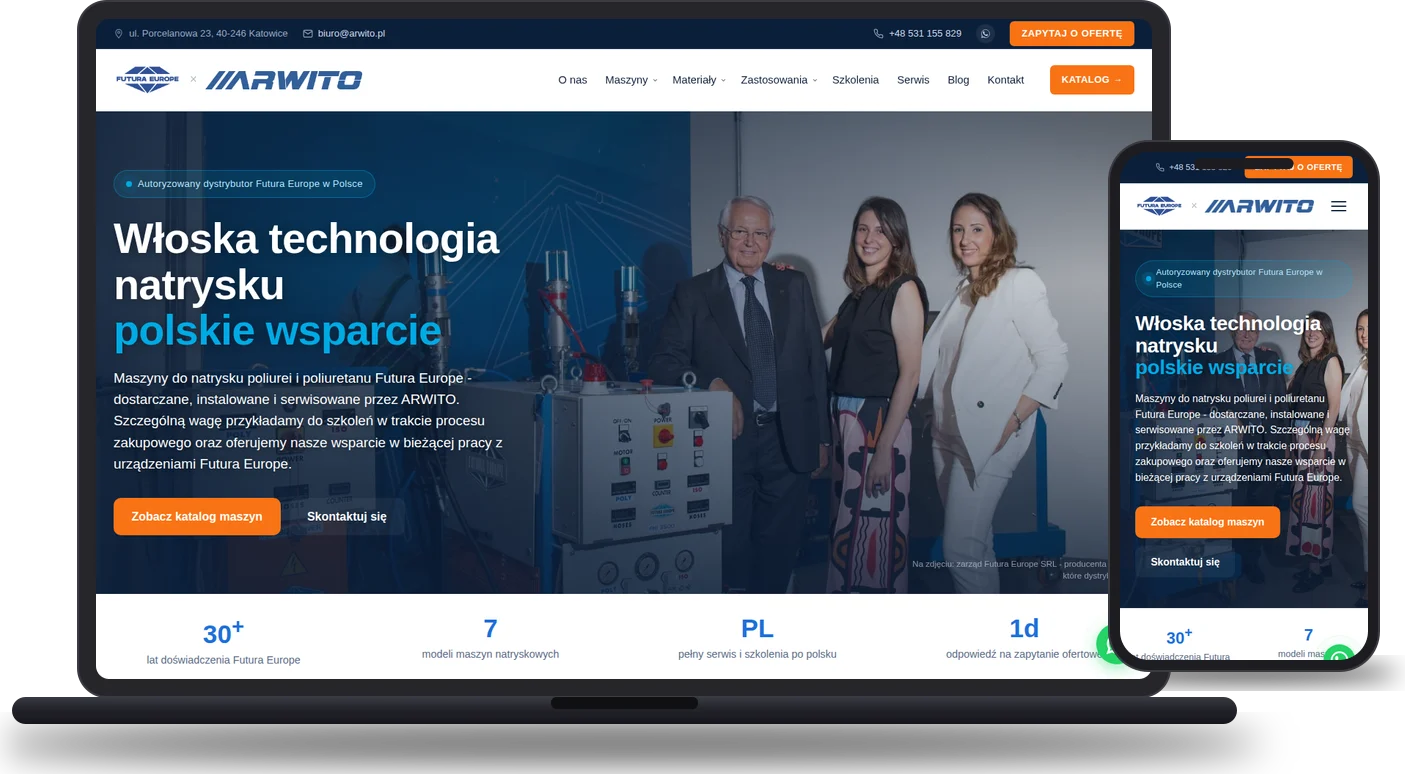Open the Serwis menu item
The width and height of the screenshot is (1405, 774).
[913, 80]
